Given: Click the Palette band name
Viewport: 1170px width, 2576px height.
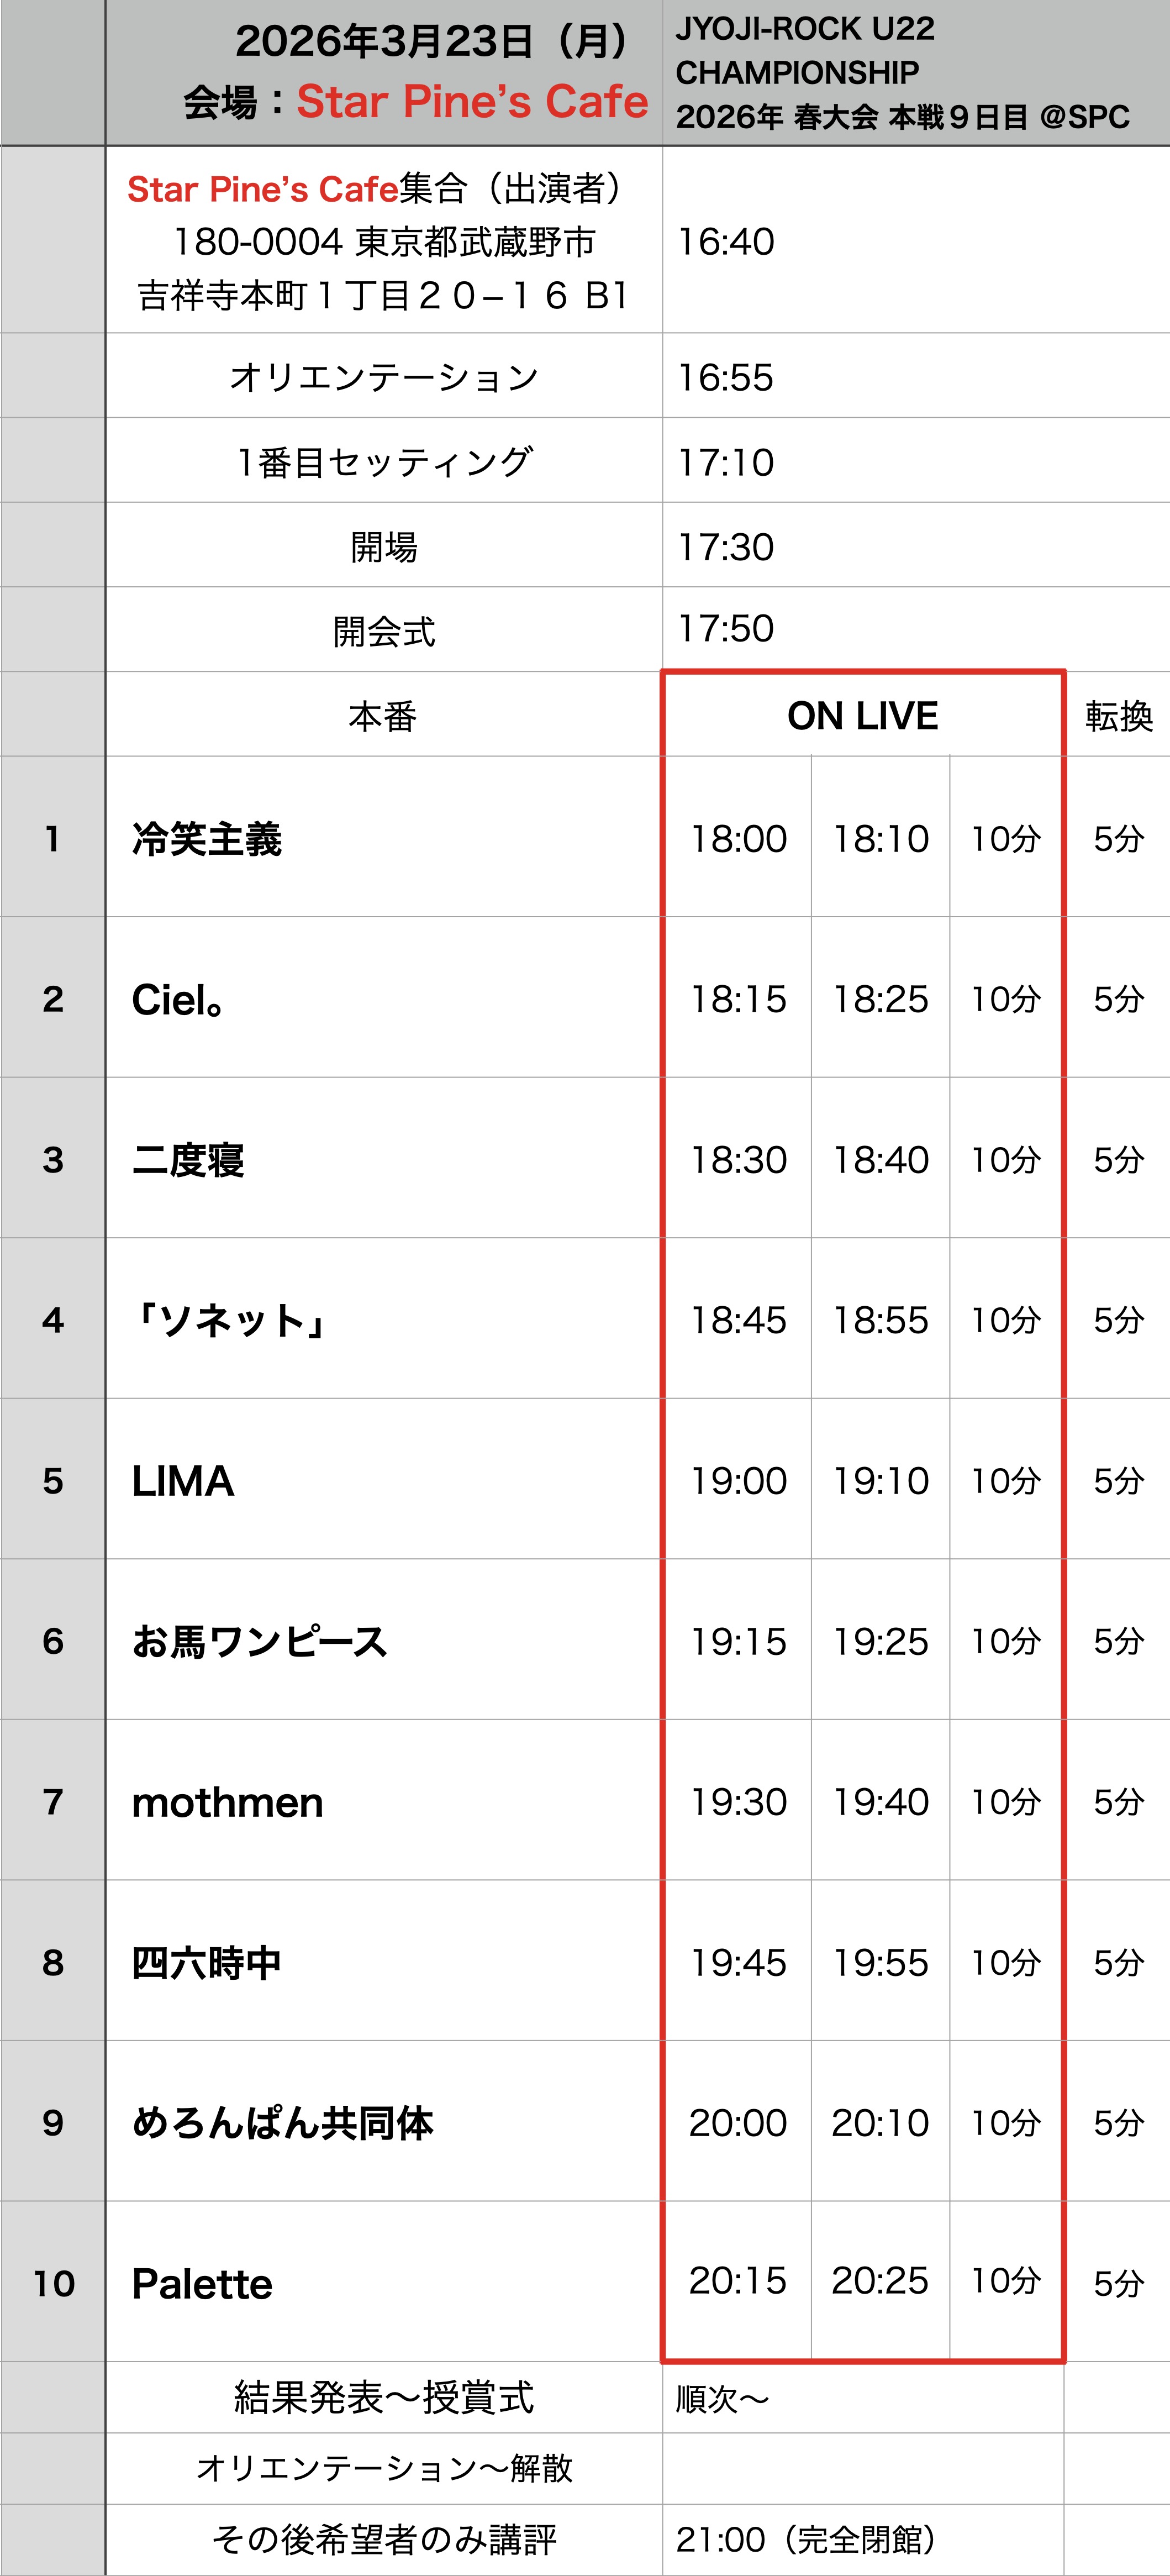Looking at the screenshot, I should [x=202, y=2284].
